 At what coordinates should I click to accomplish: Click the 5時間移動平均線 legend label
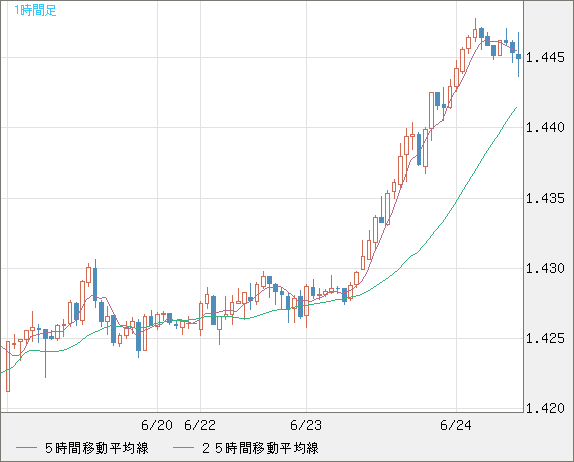point(97,448)
